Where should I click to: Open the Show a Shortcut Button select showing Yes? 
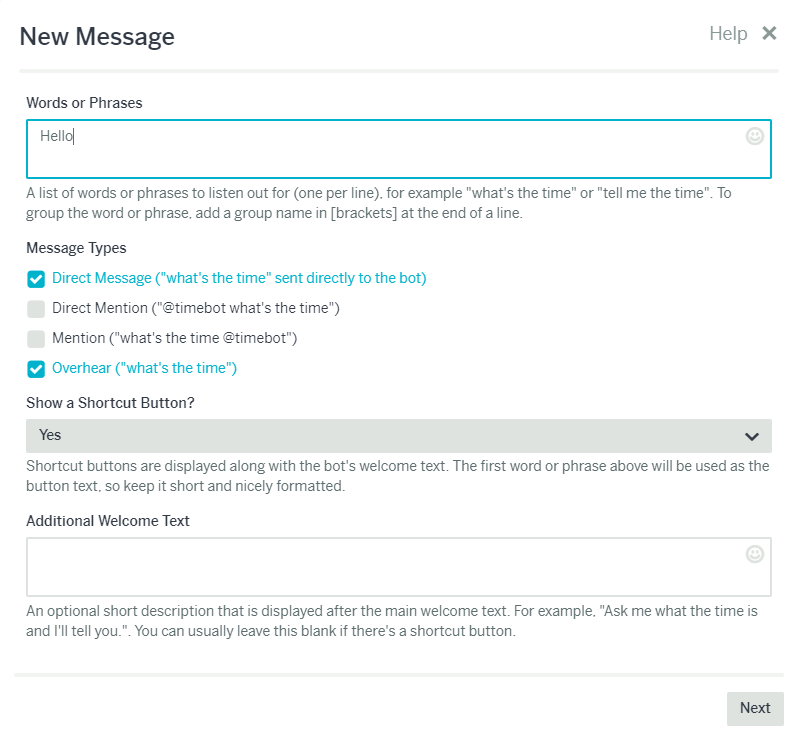point(399,436)
